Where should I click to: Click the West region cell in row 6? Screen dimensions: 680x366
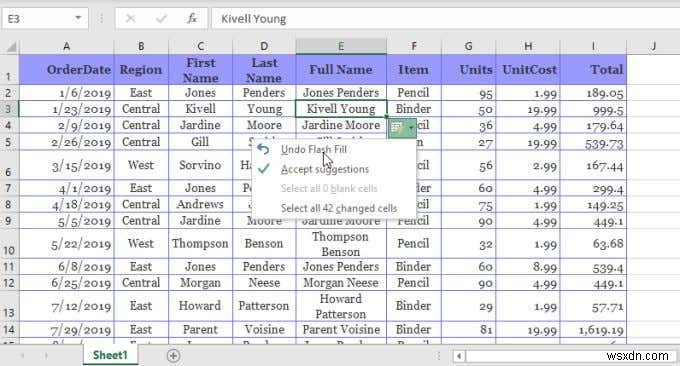141,165
